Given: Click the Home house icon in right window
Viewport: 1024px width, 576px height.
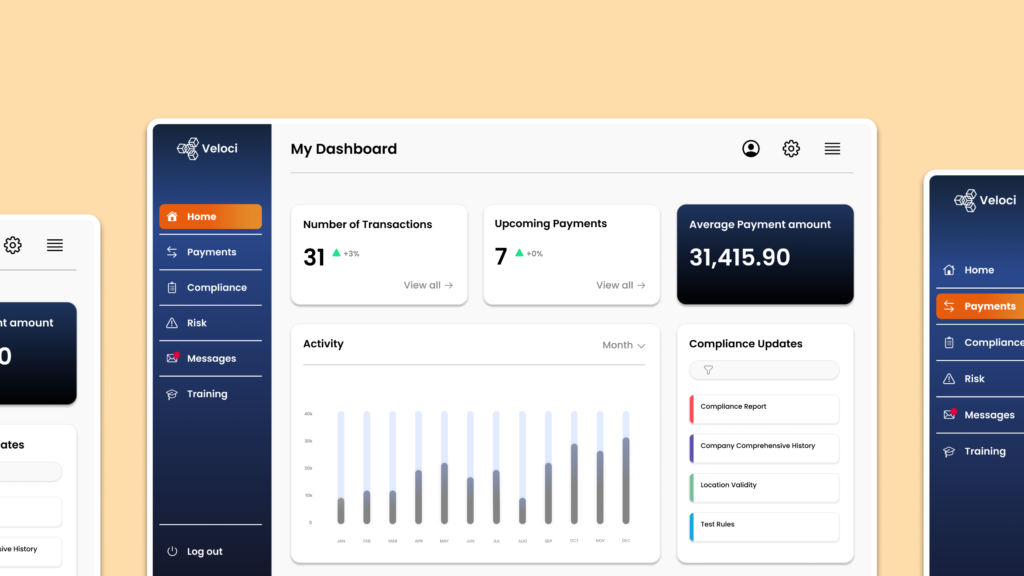Looking at the screenshot, I should (949, 270).
